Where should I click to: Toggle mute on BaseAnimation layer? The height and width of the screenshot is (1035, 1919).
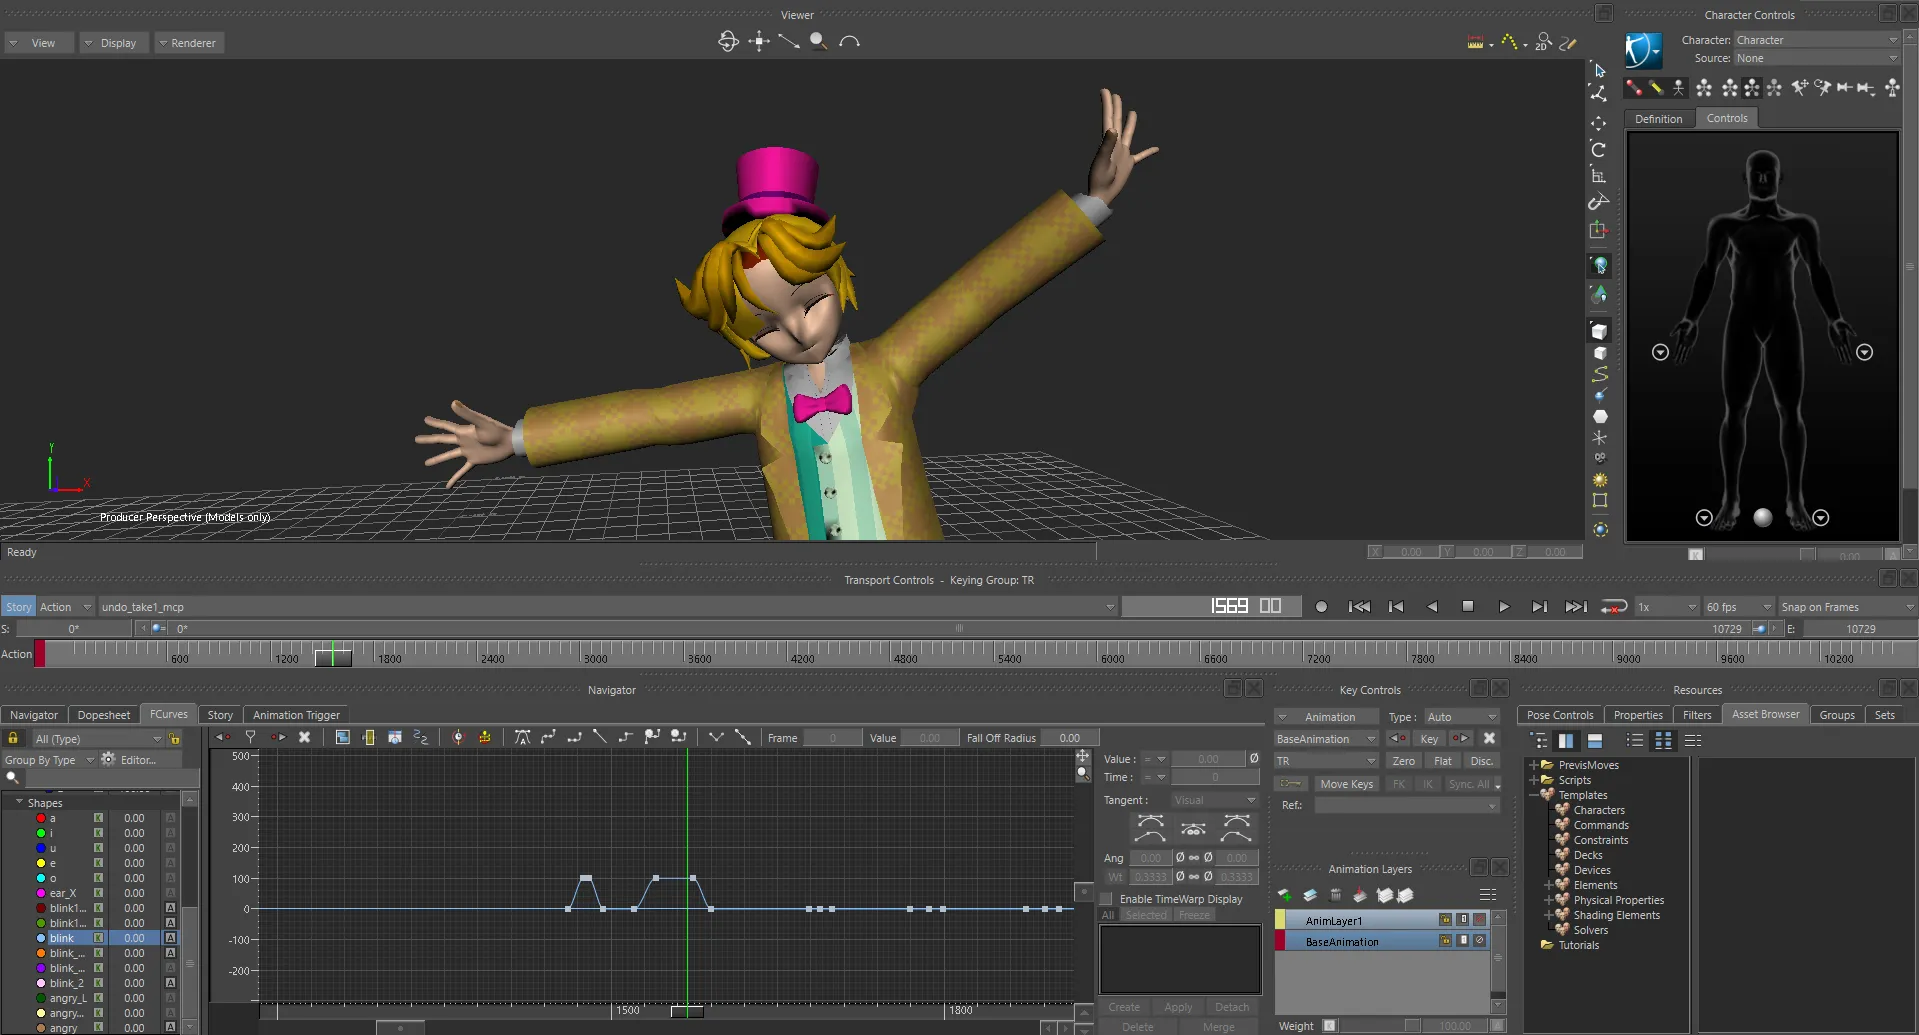point(1480,941)
